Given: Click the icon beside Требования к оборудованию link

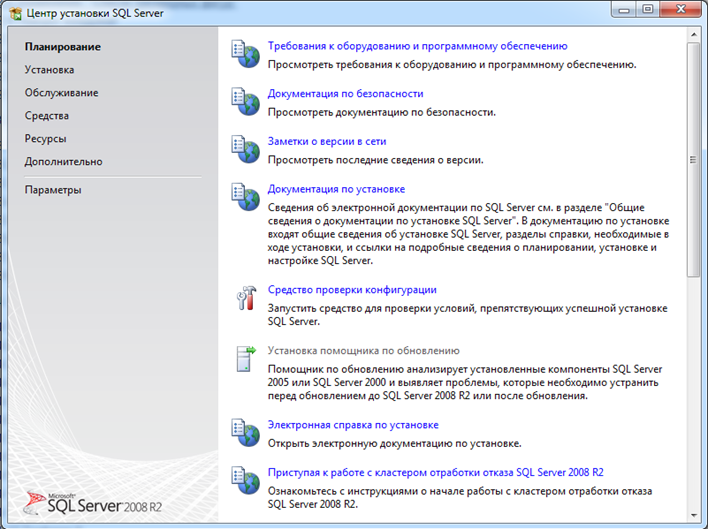Looking at the screenshot, I should [245, 54].
